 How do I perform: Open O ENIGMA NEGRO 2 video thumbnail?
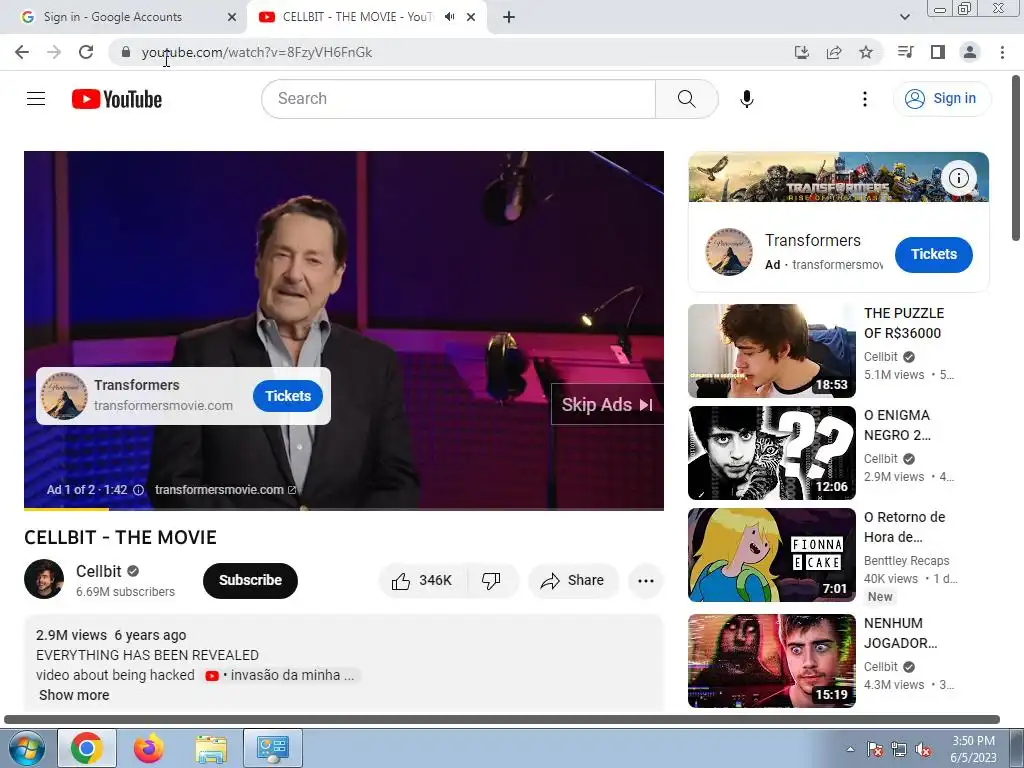pyautogui.click(x=771, y=453)
